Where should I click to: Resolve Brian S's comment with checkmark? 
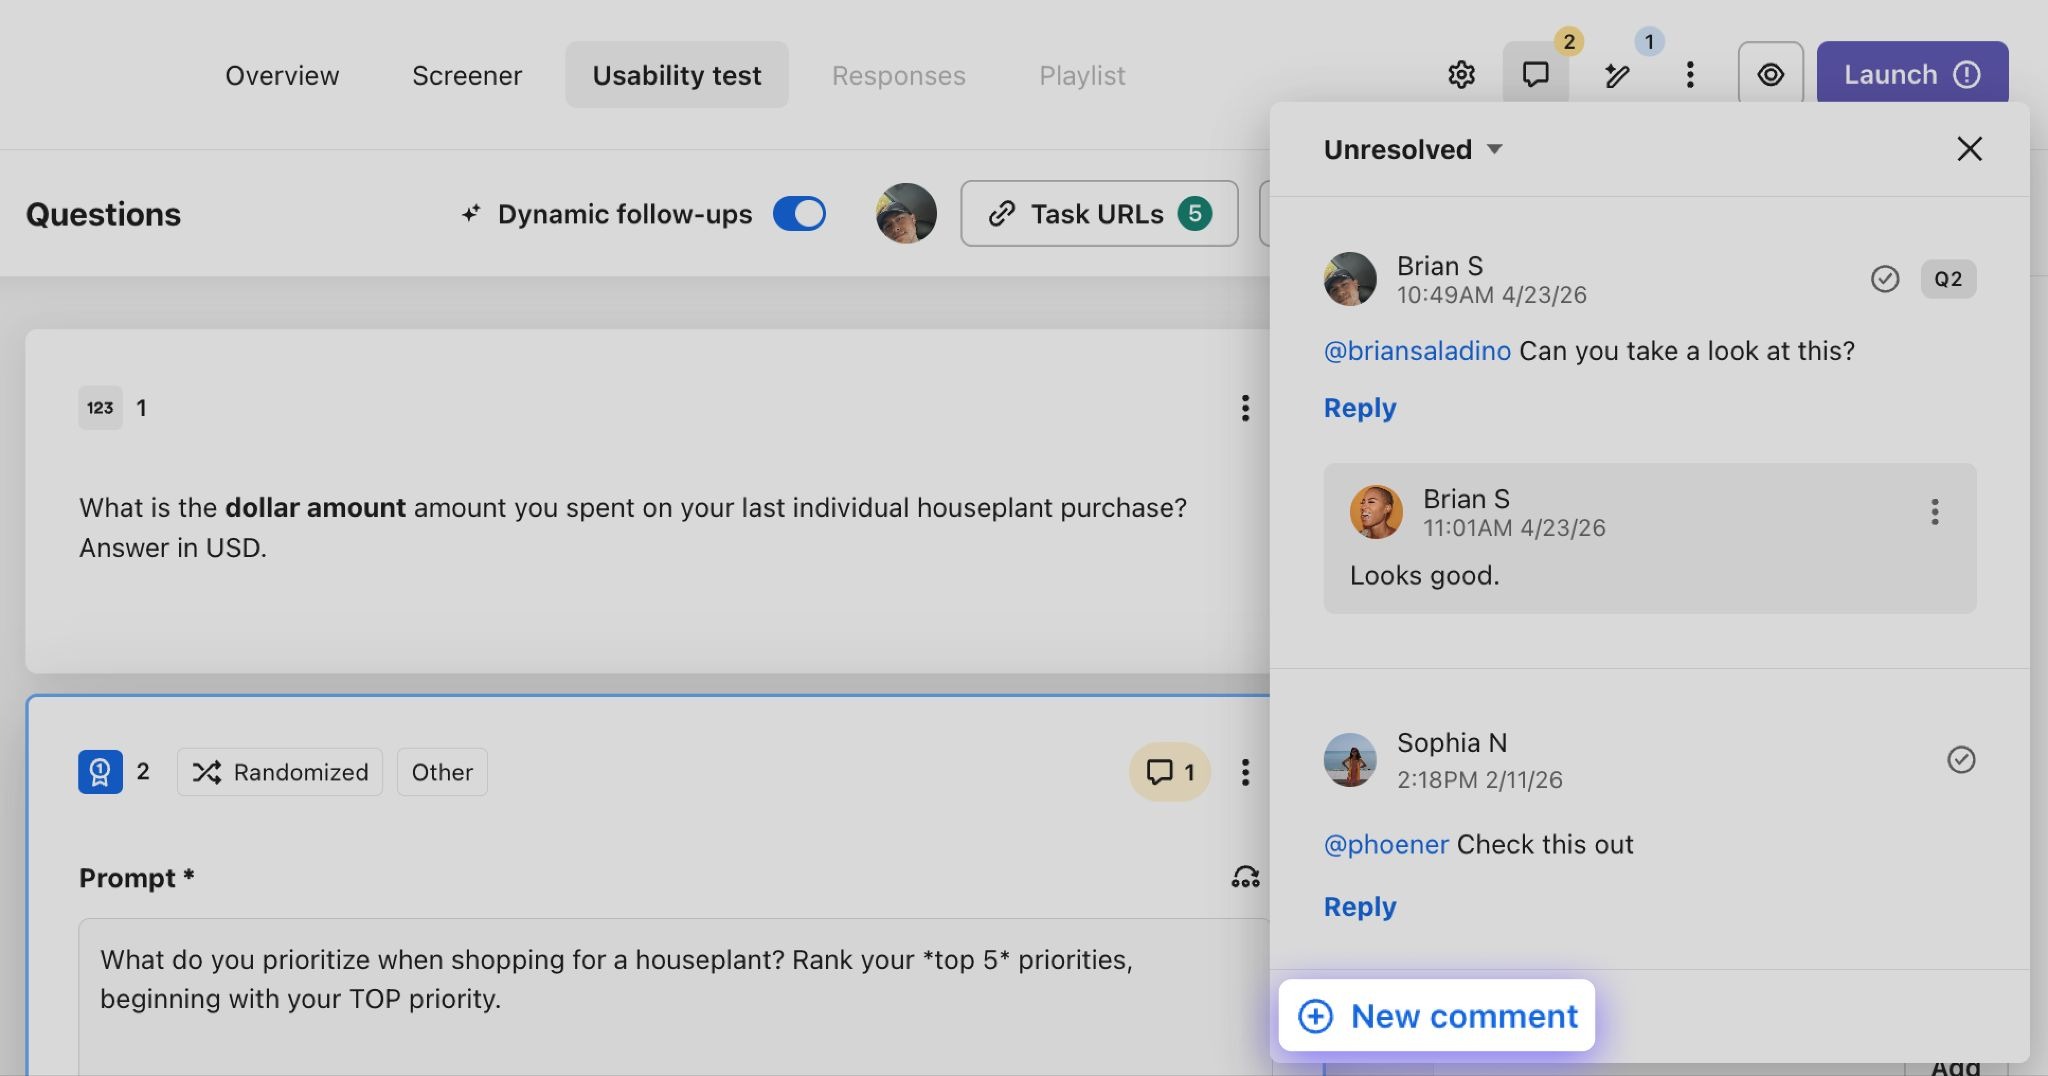click(x=1884, y=279)
